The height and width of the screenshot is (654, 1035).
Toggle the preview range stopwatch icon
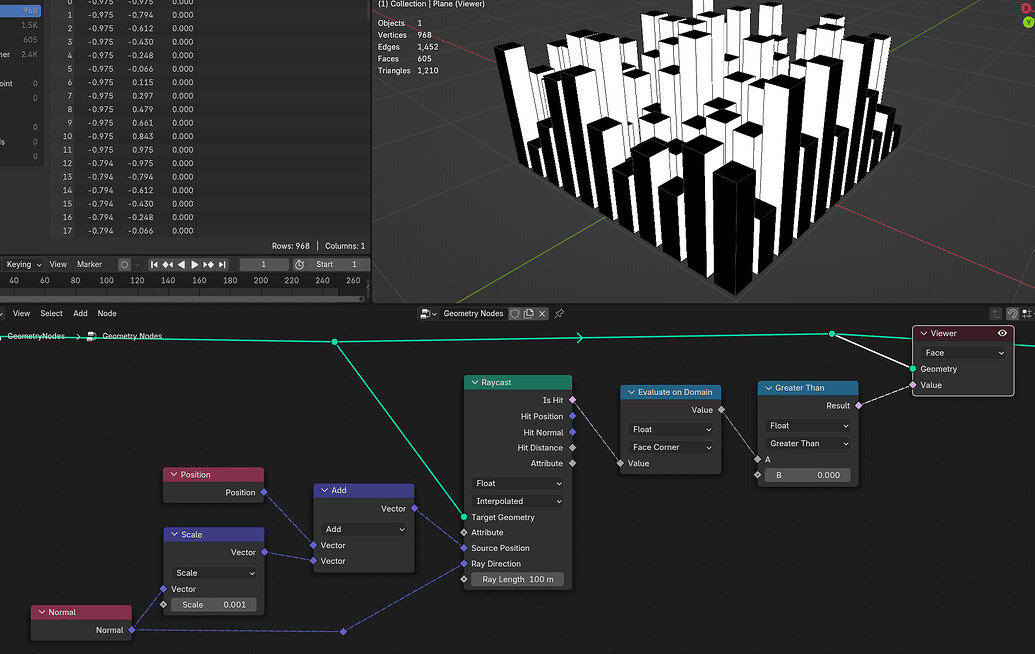pos(299,265)
